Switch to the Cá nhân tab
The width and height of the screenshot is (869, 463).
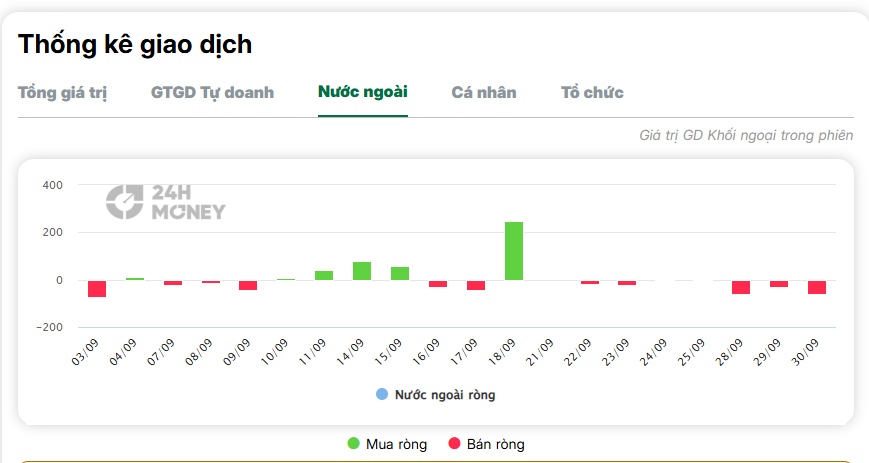point(484,93)
